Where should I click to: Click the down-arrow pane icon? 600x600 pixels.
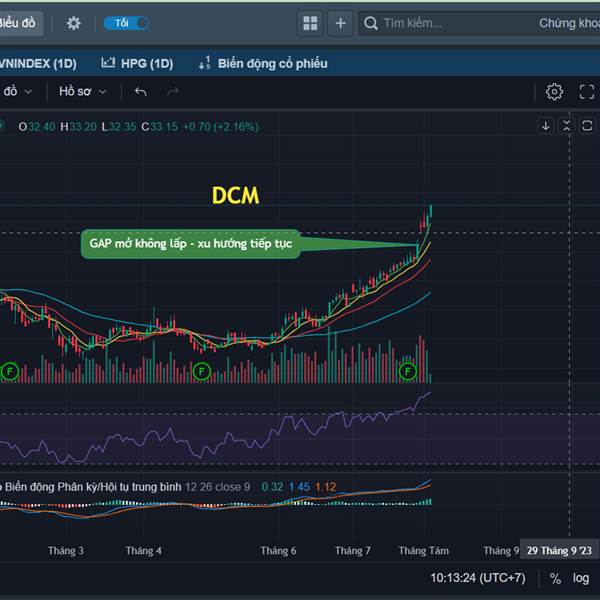click(x=546, y=126)
